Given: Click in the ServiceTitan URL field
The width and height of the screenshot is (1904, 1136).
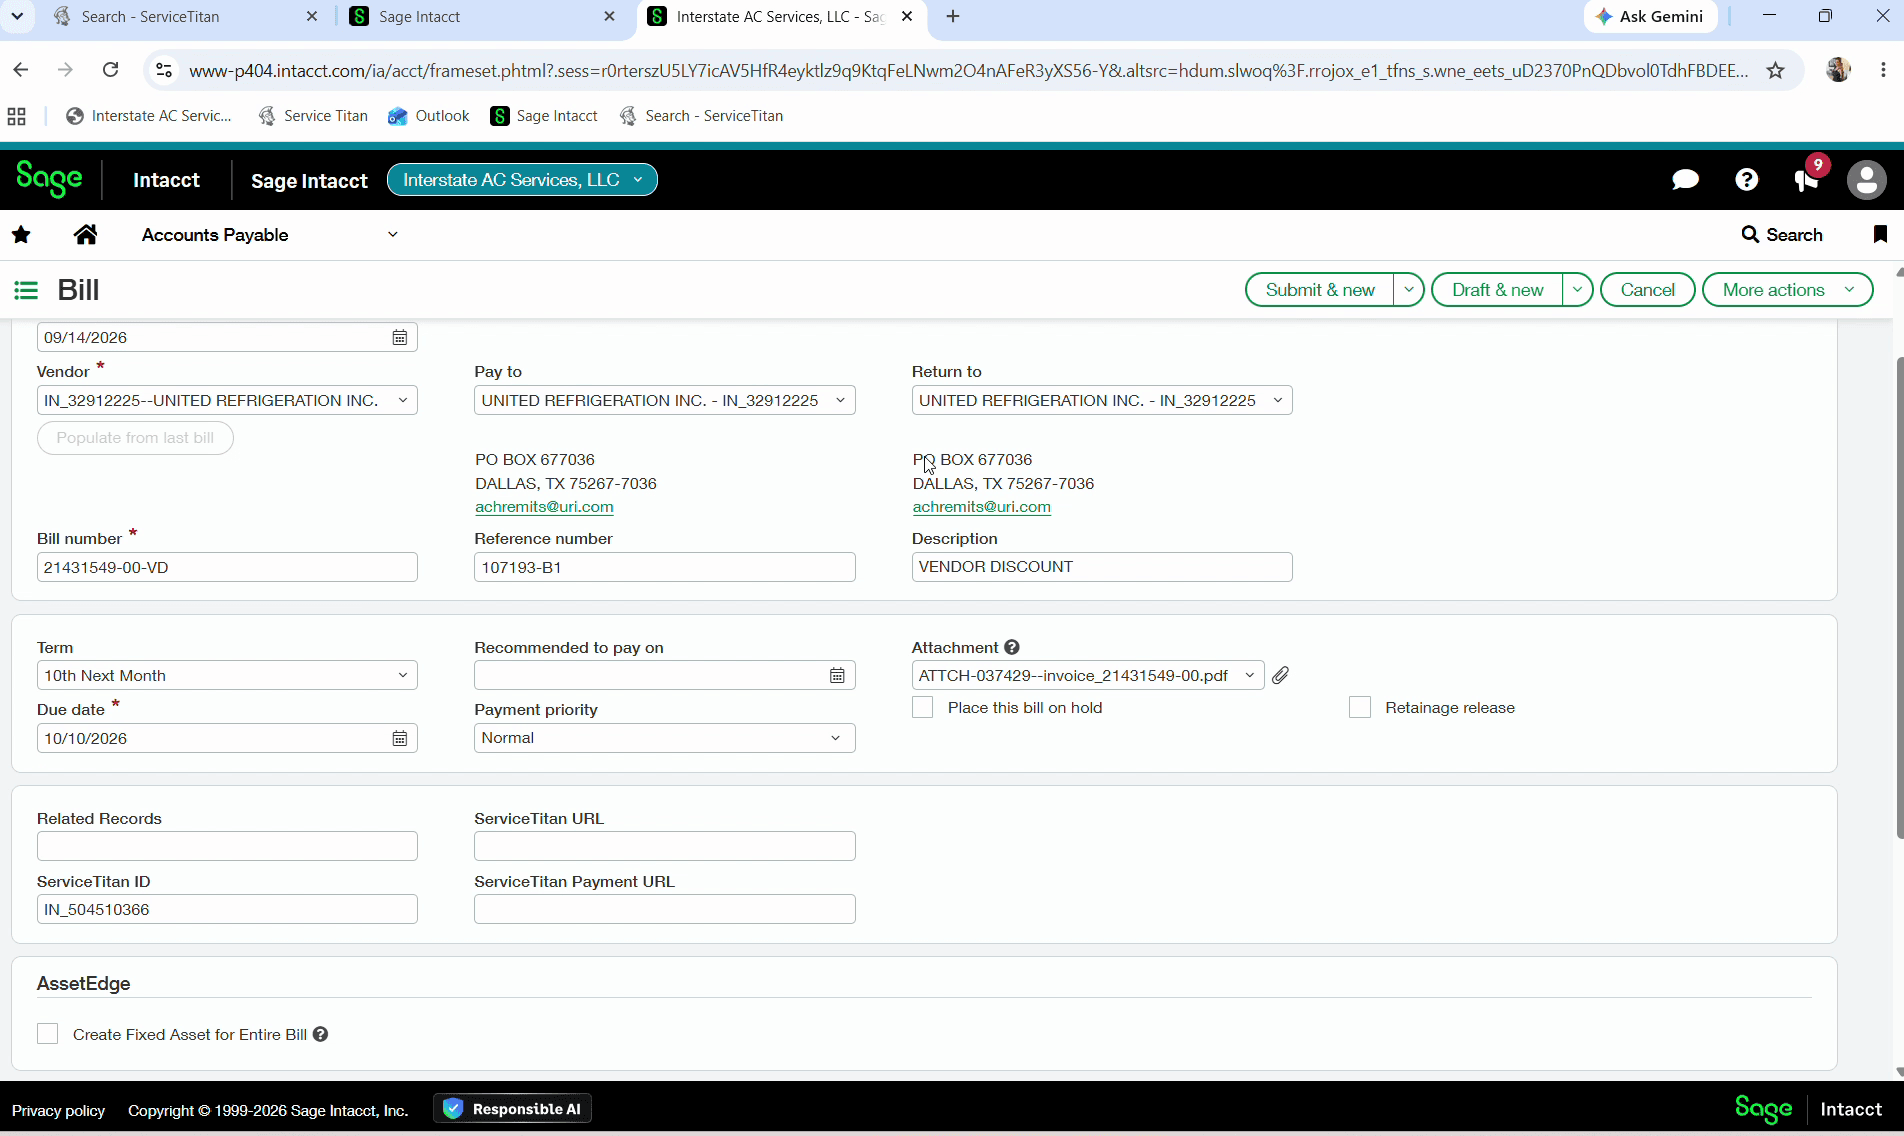Looking at the screenshot, I should 665,846.
